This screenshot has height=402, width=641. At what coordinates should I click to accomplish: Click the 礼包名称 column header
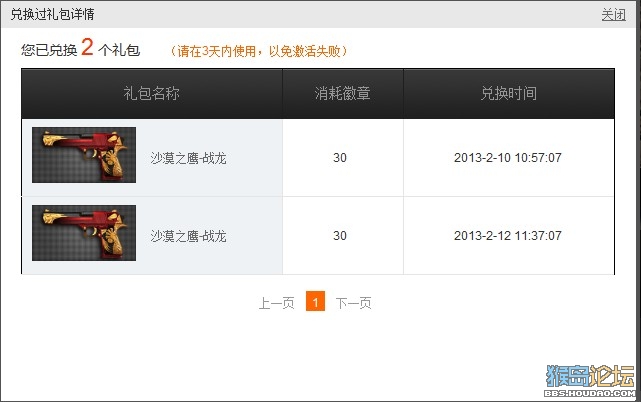(152, 93)
